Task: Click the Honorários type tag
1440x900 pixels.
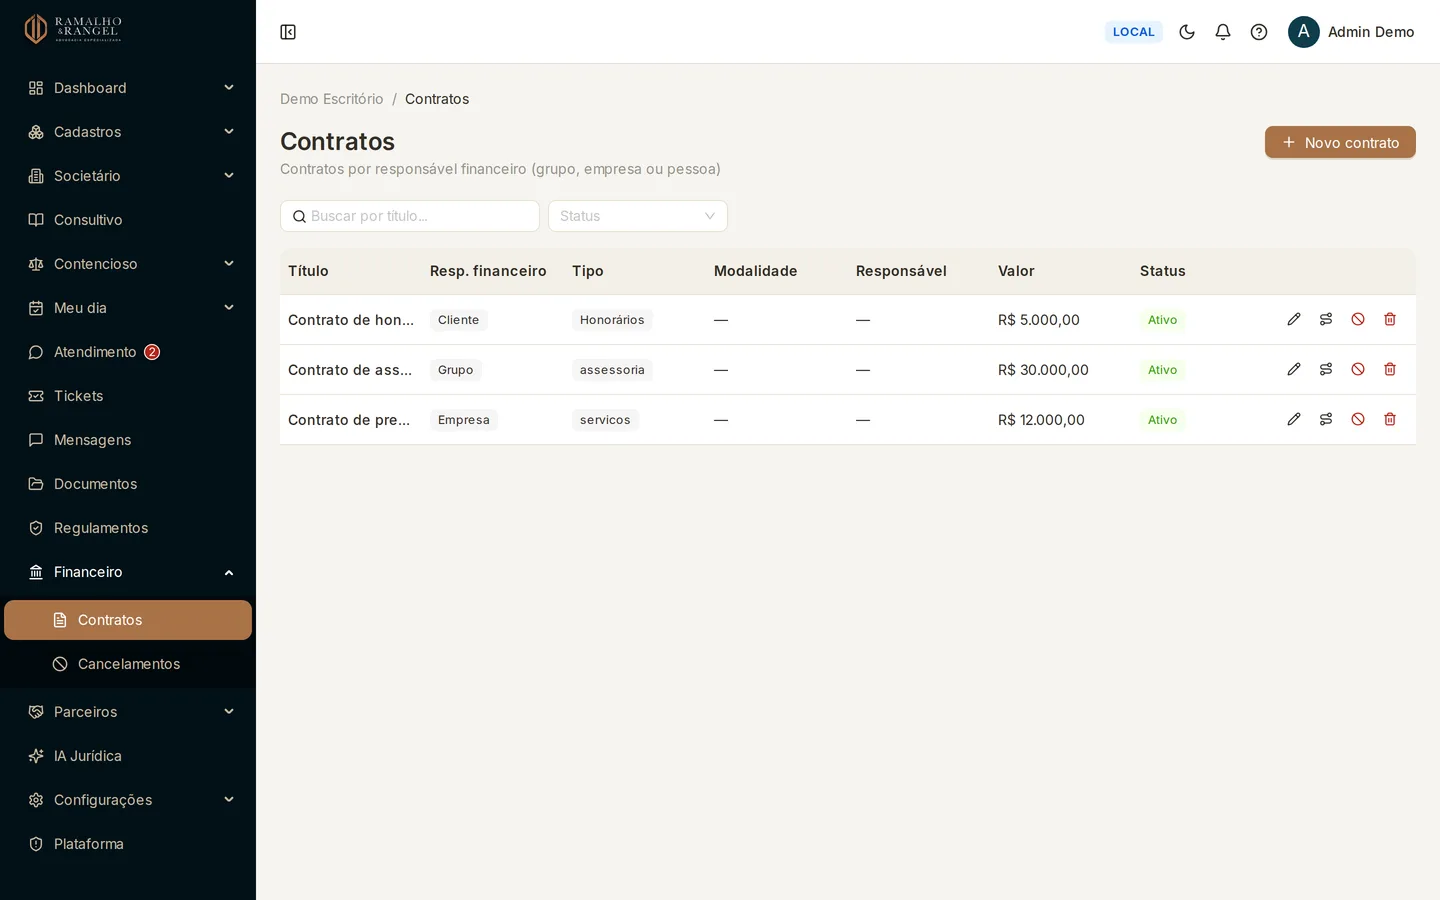Action: coord(612,320)
